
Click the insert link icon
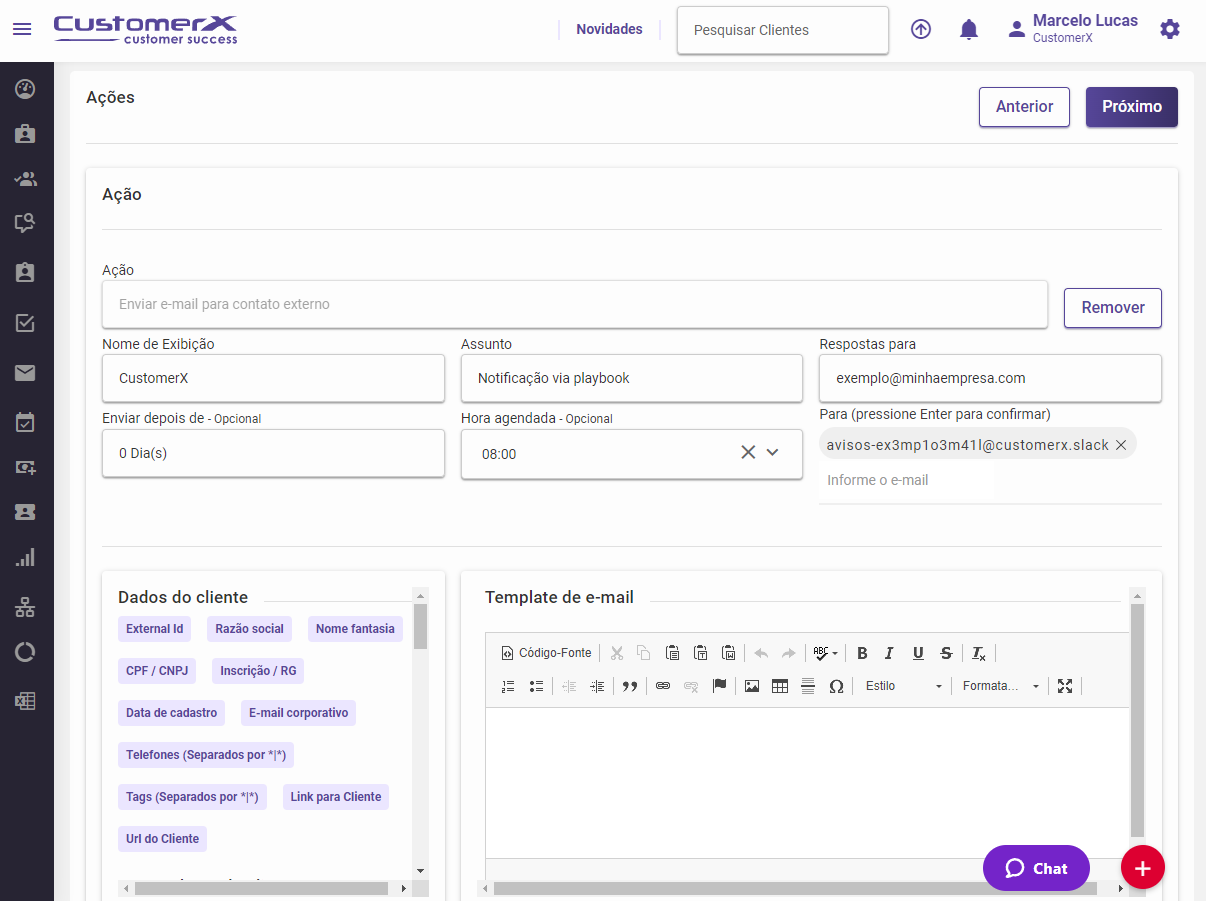662,686
